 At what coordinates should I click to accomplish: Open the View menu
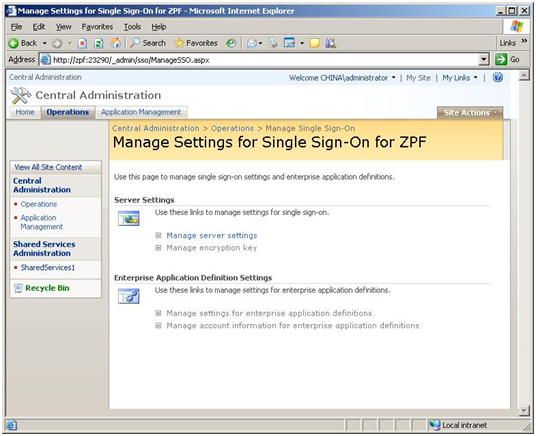tap(64, 27)
